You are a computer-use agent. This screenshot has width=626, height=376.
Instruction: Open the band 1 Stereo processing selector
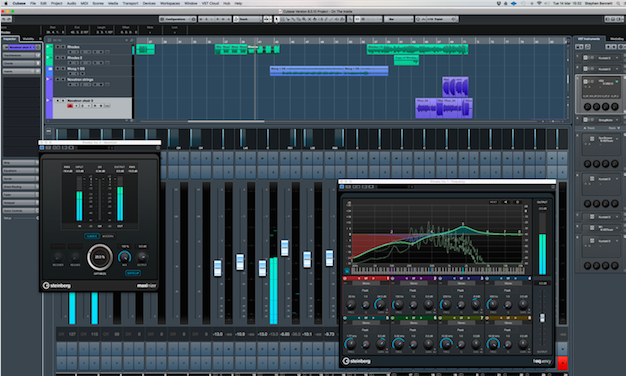click(x=366, y=283)
